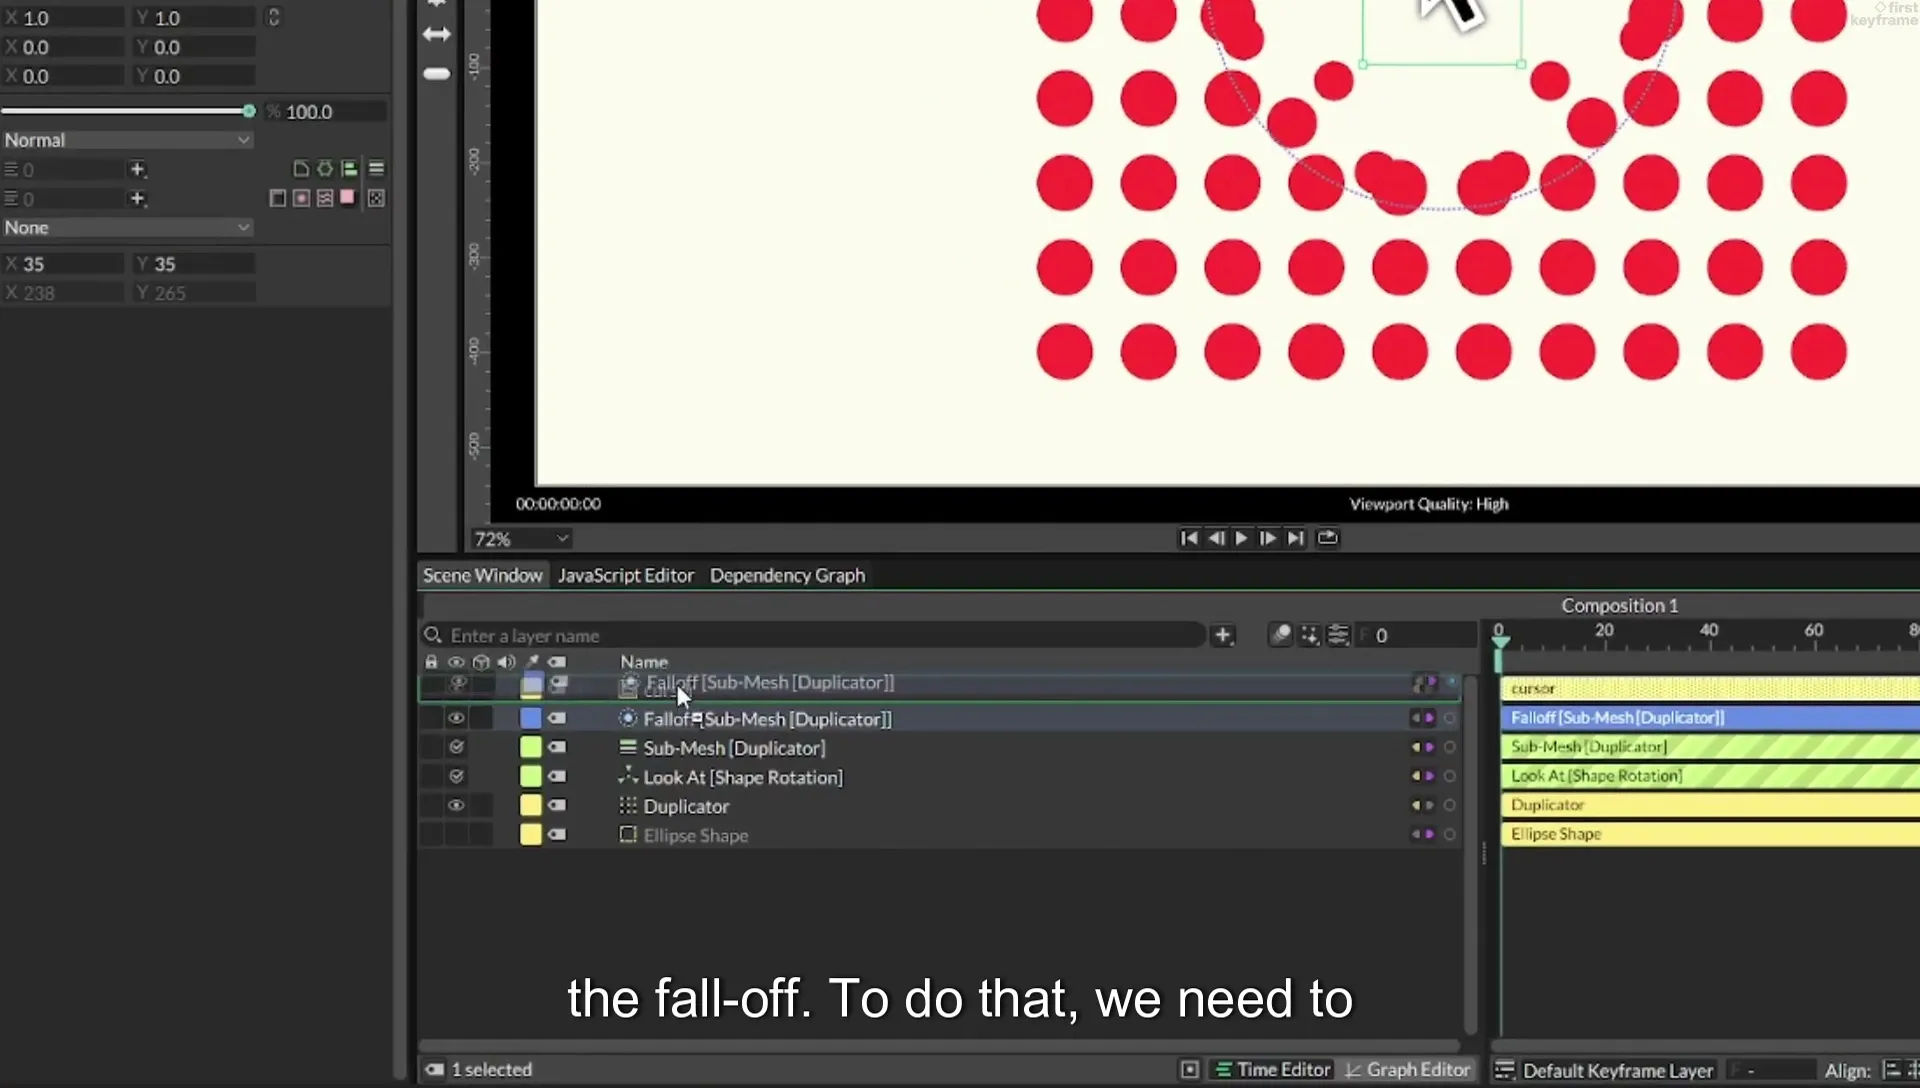Open the Normal blend mode dropdown
The height and width of the screenshot is (1088, 1920).
(127, 140)
